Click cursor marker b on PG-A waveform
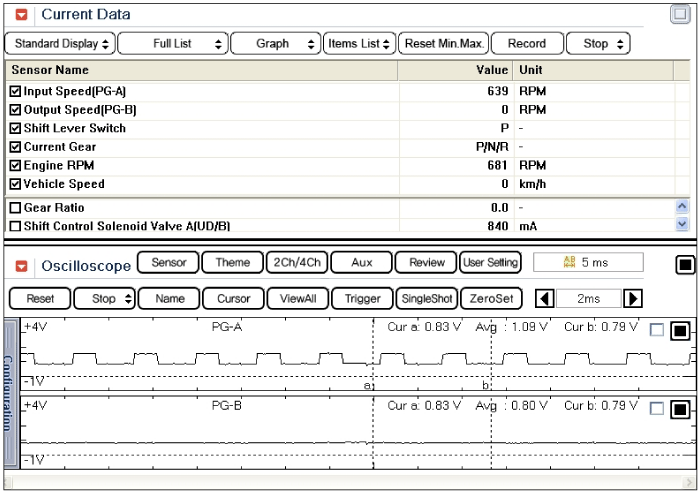The image size is (700, 493). click(485, 385)
